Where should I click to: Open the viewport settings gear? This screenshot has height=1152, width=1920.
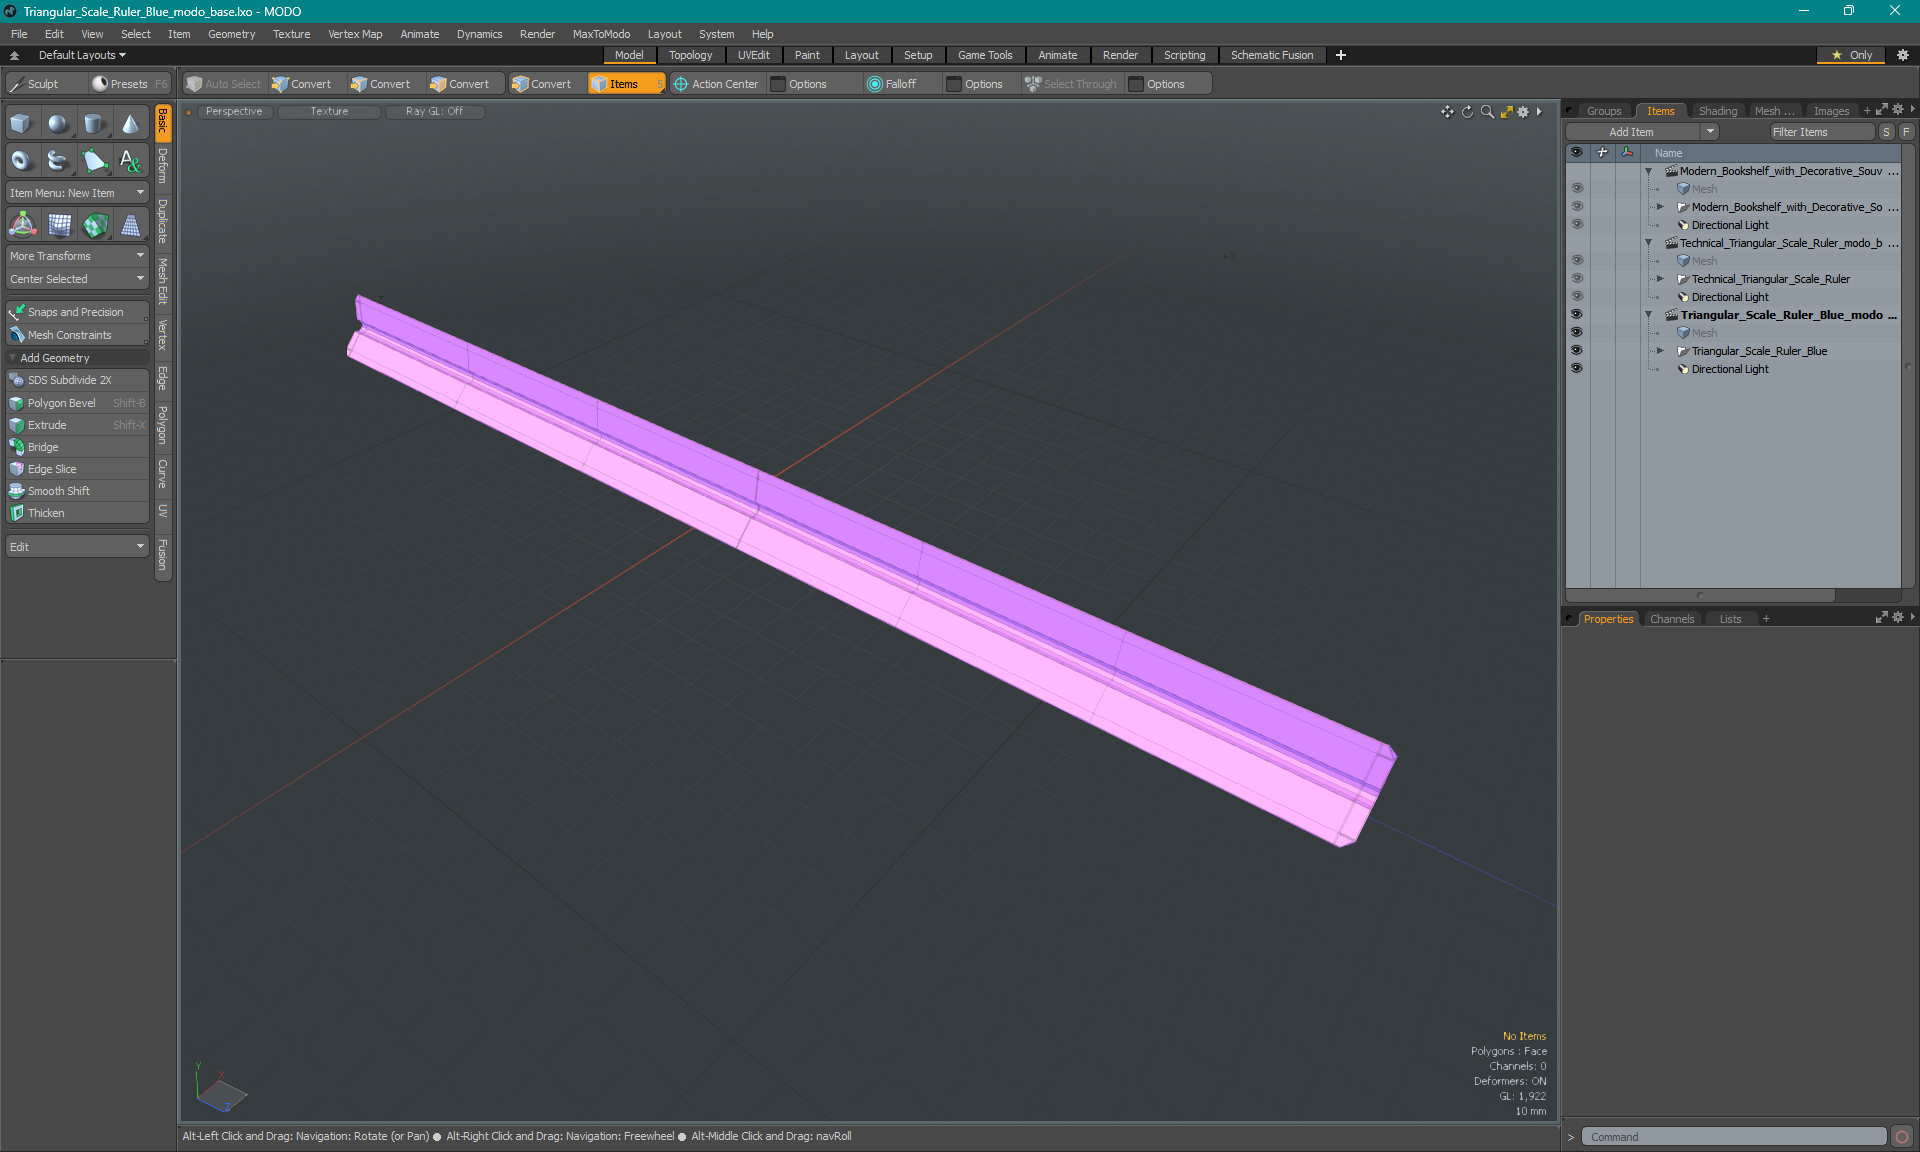[x=1523, y=112]
